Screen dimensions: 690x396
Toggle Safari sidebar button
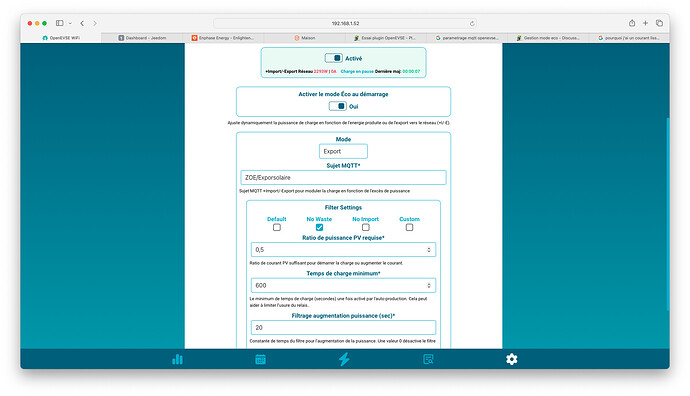click(59, 23)
